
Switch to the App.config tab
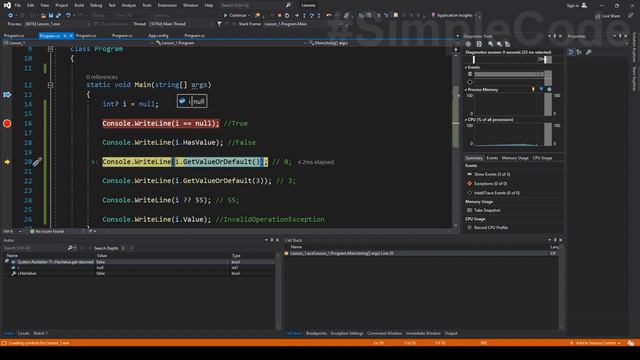pyautogui.click(x=158, y=36)
